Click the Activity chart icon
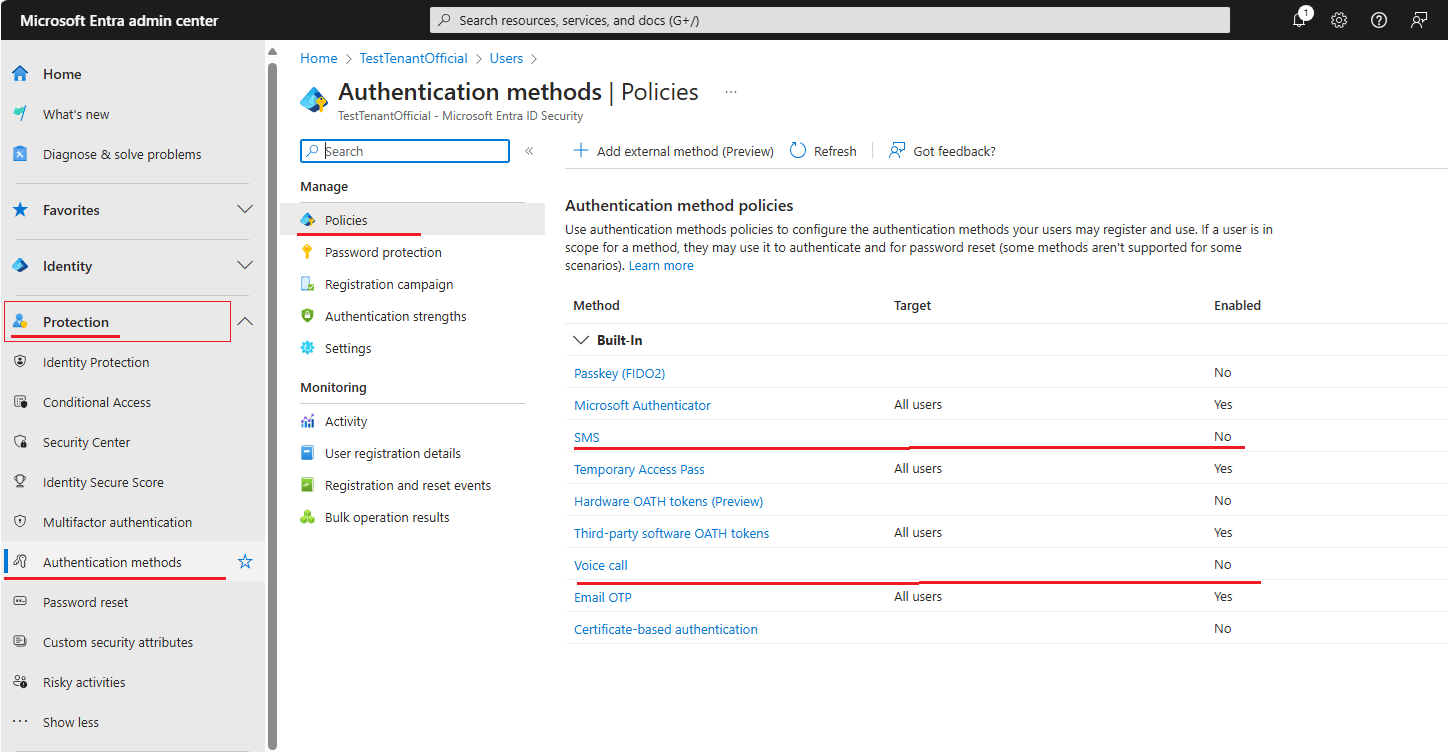Screen dimensions: 1448x752 click(x=308, y=421)
